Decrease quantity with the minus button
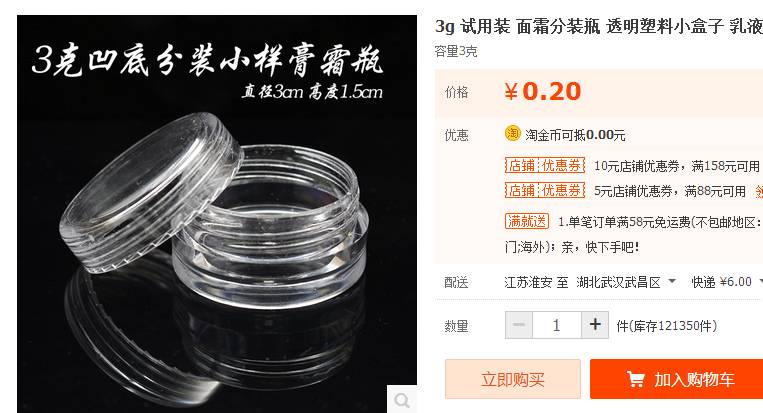Image resolution: width=763 pixels, height=413 pixels. point(519,324)
